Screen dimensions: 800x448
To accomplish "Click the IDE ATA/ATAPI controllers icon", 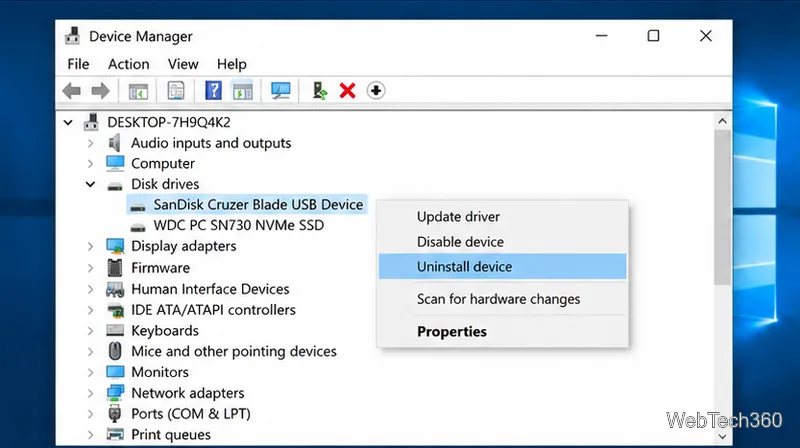I will coord(115,310).
